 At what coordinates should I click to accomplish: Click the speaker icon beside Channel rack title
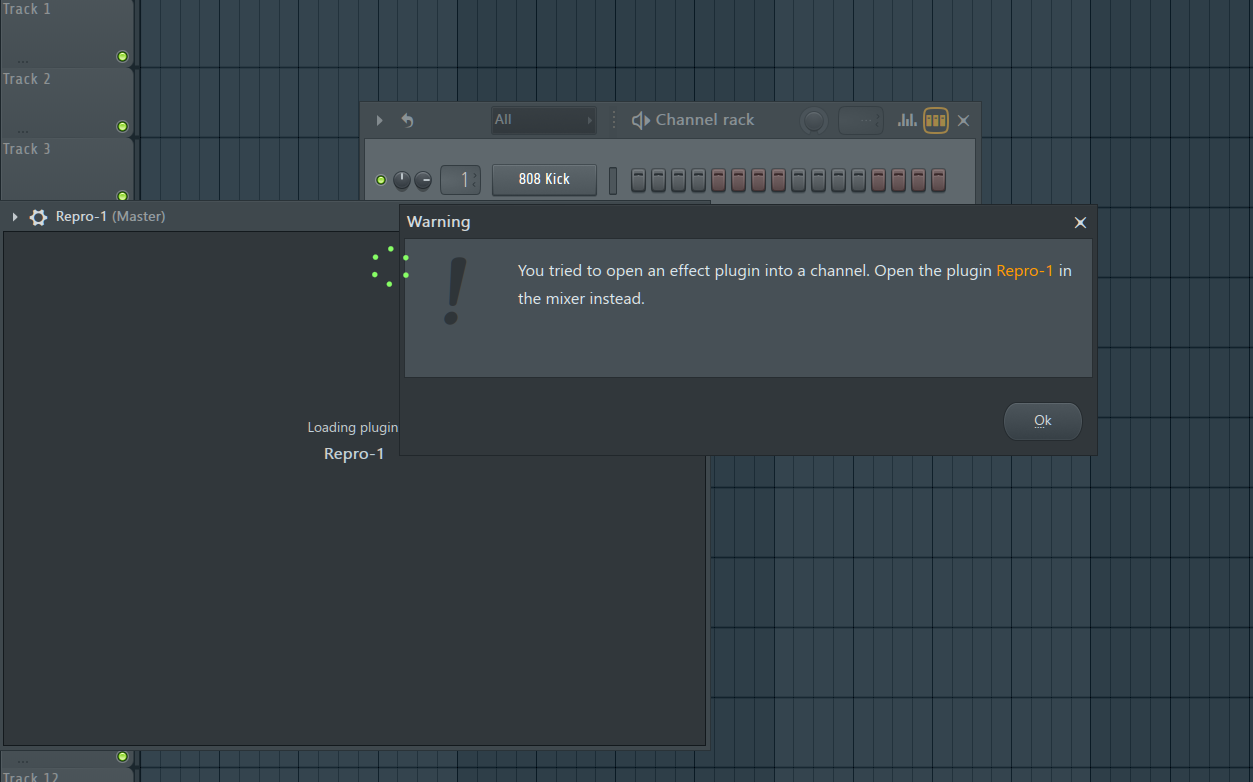click(x=641, y=120)
